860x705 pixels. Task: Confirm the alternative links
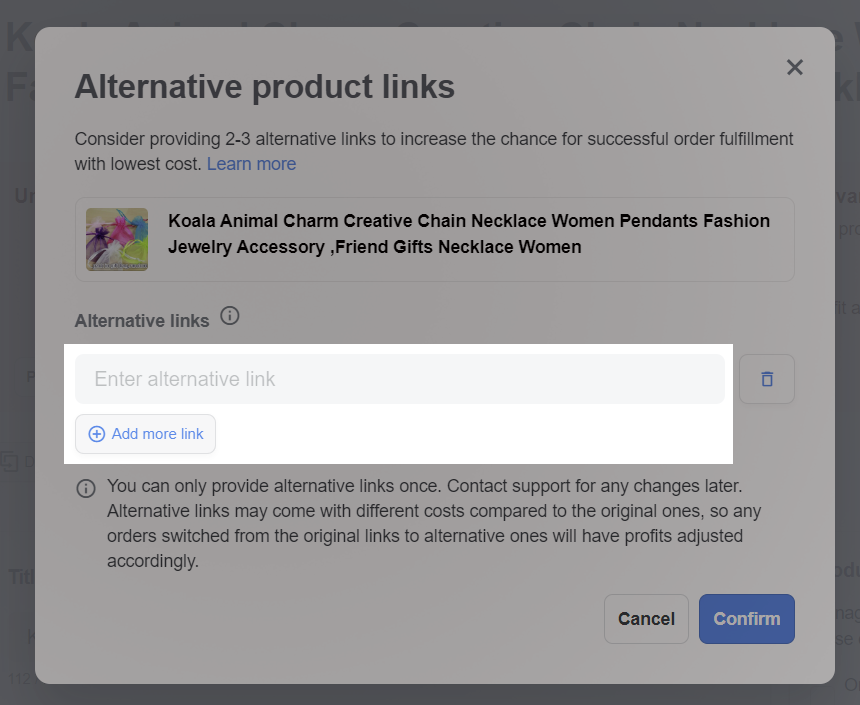click(x=746, y=619)
